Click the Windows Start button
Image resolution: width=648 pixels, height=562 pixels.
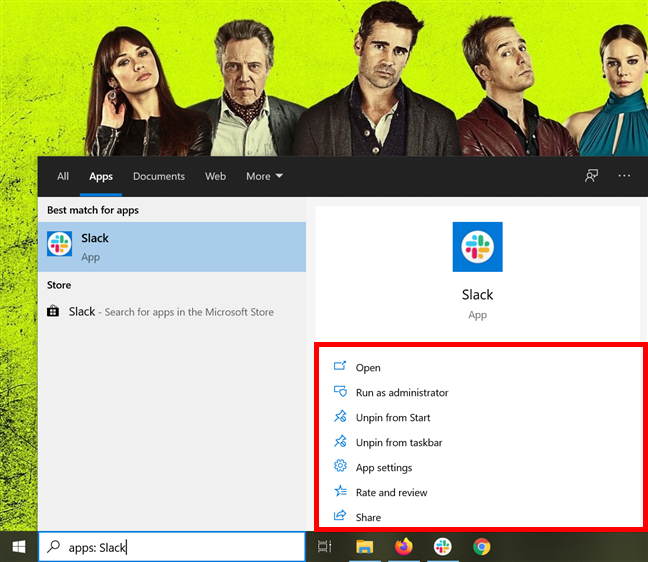[x=19, y=547]
